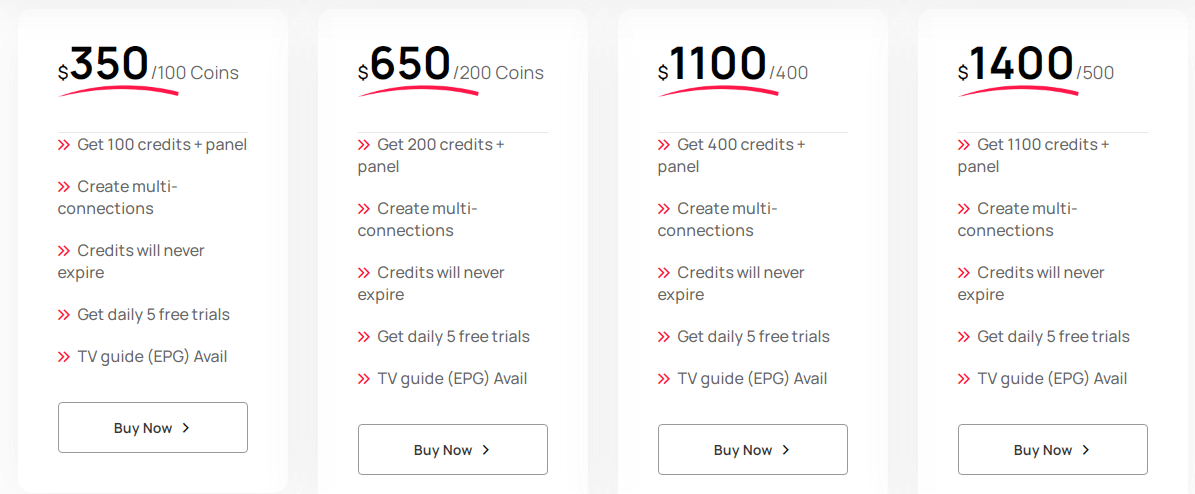The width and height of the screenshot is (1195, 494).
Task: Click the double-chevron icon beside 'Get 200 credits + panel'
Action: [x=364, y=145]
